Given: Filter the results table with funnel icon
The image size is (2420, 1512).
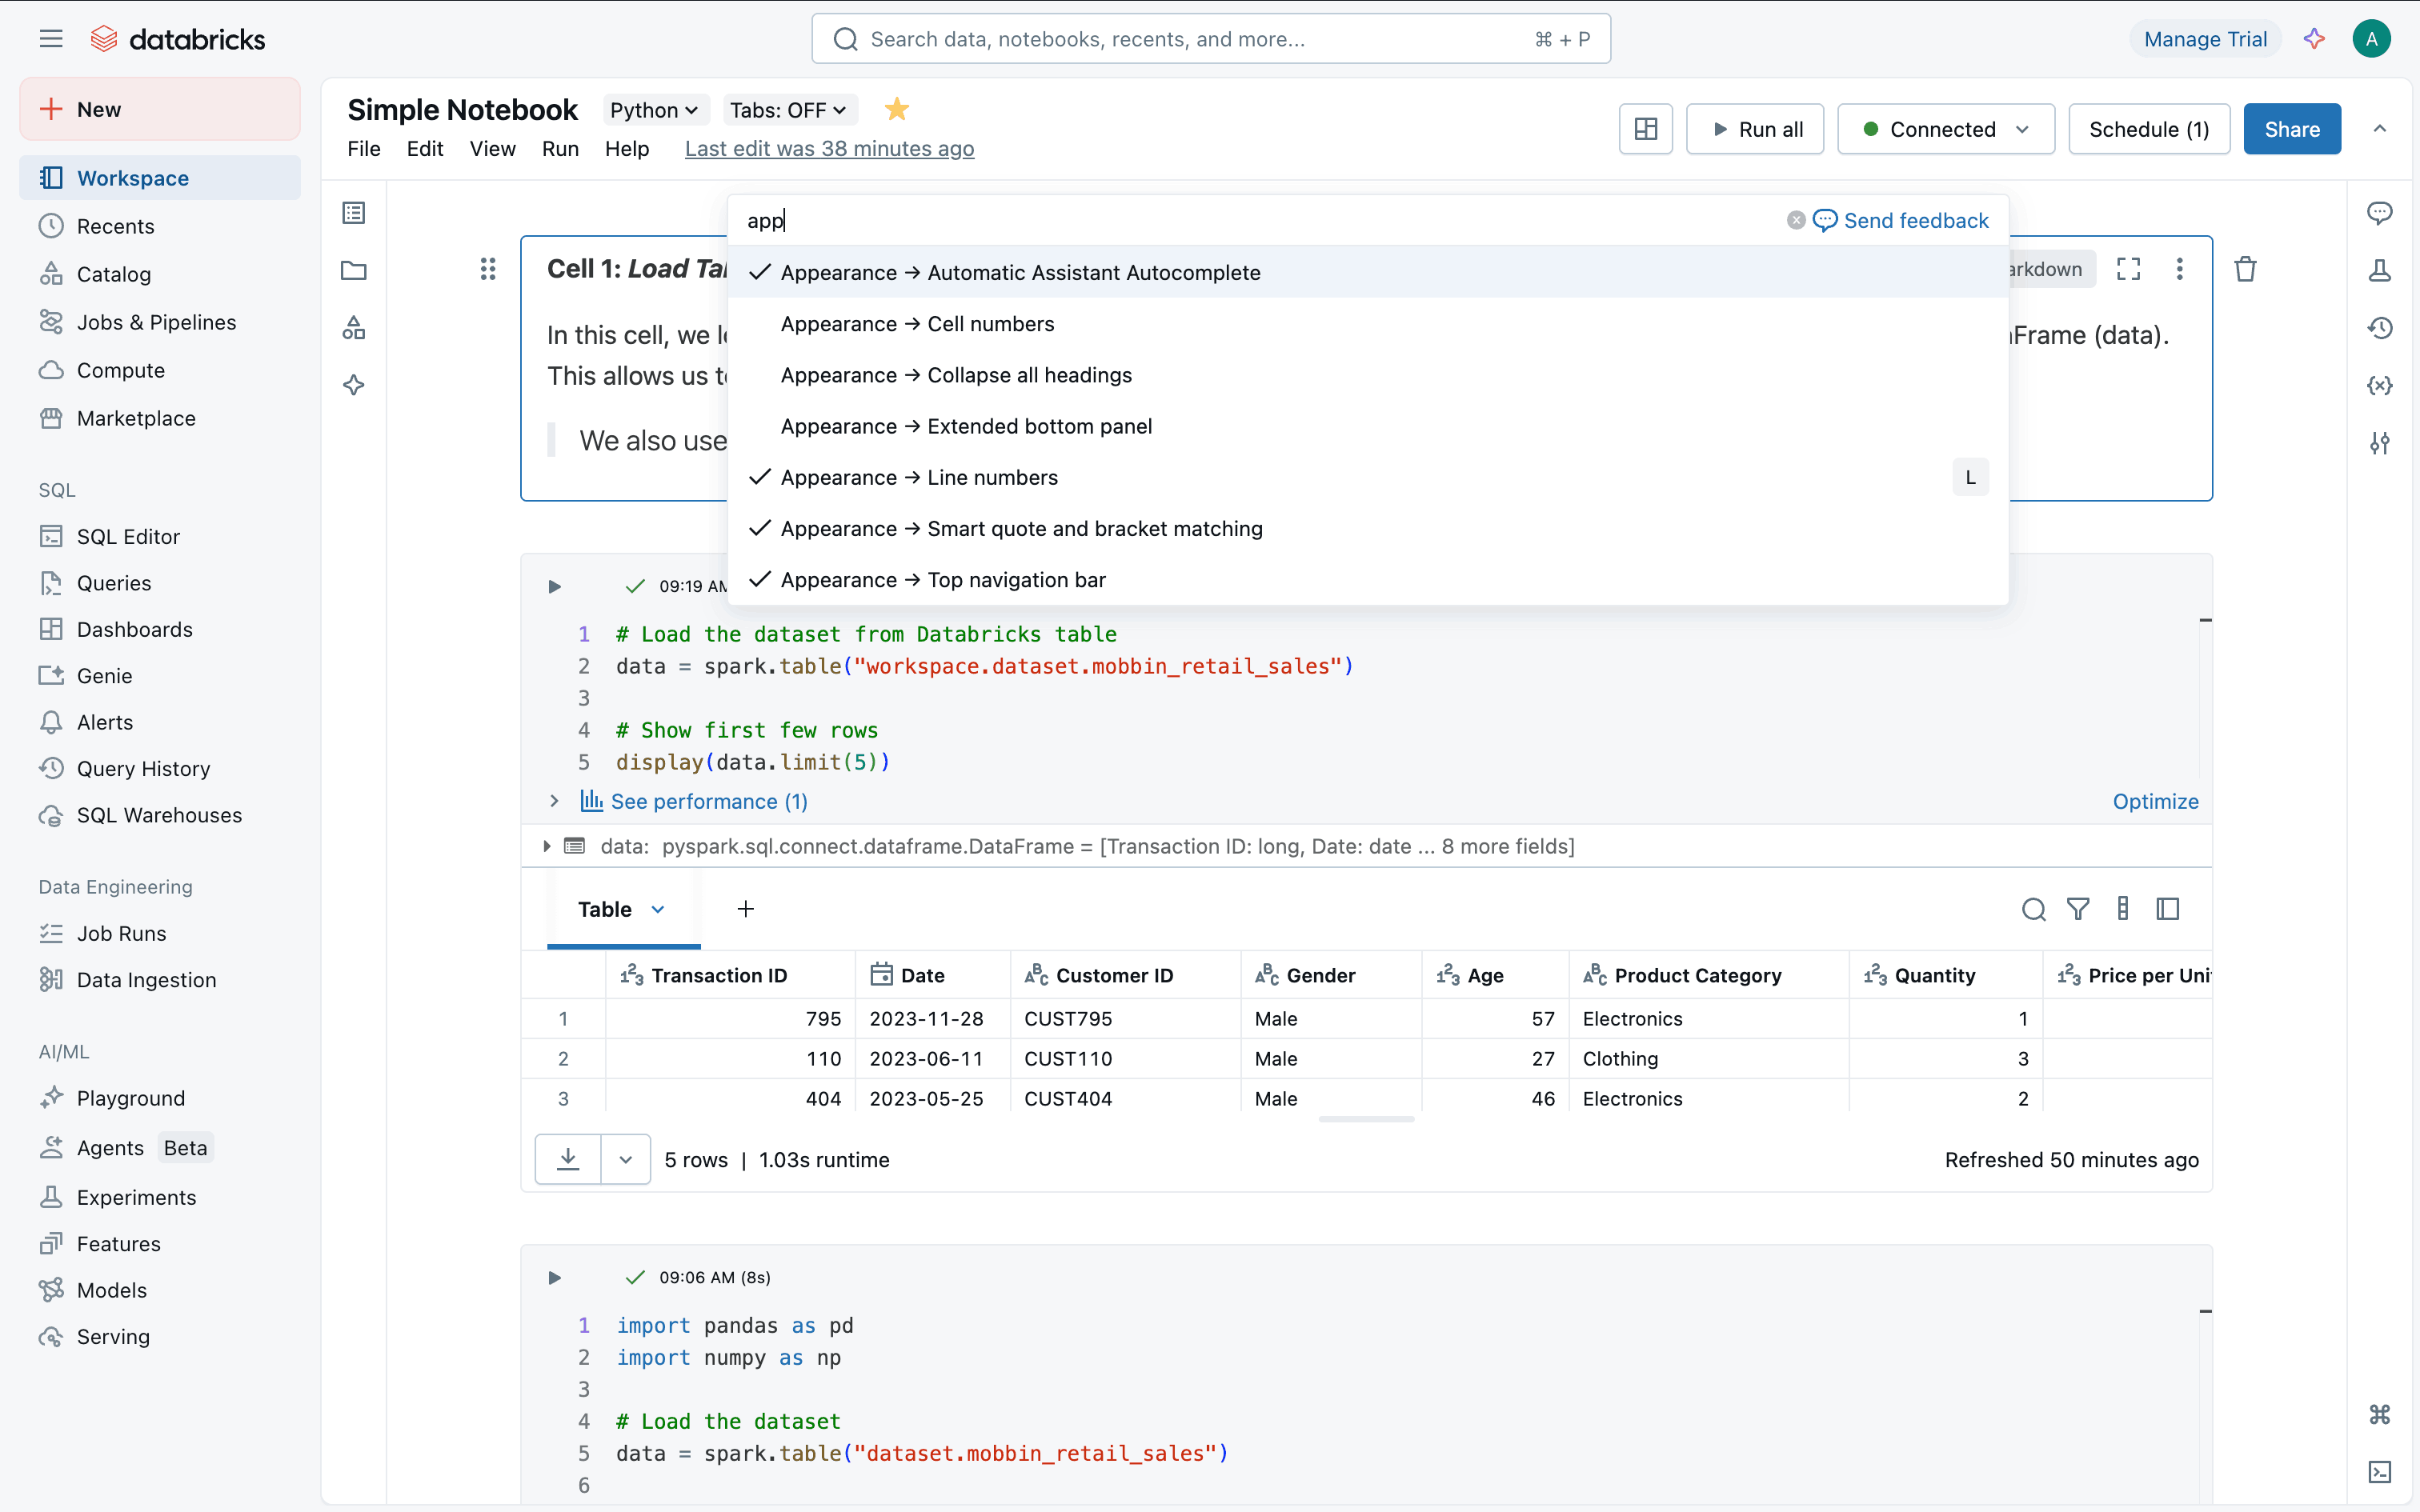Looking at the screenshot, I should click(2078, 909).
